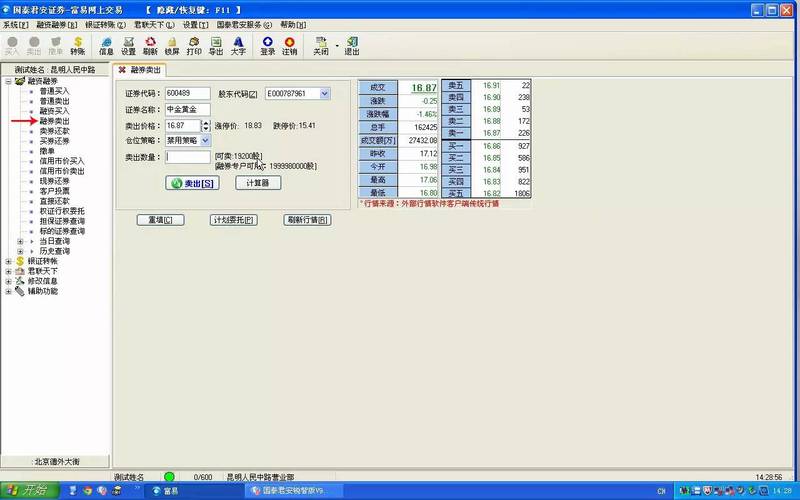Open the 国泰君安服务 menu
The height and width of the screenshot is (500, 800).
pyautogui.click(x=244, y=24)
